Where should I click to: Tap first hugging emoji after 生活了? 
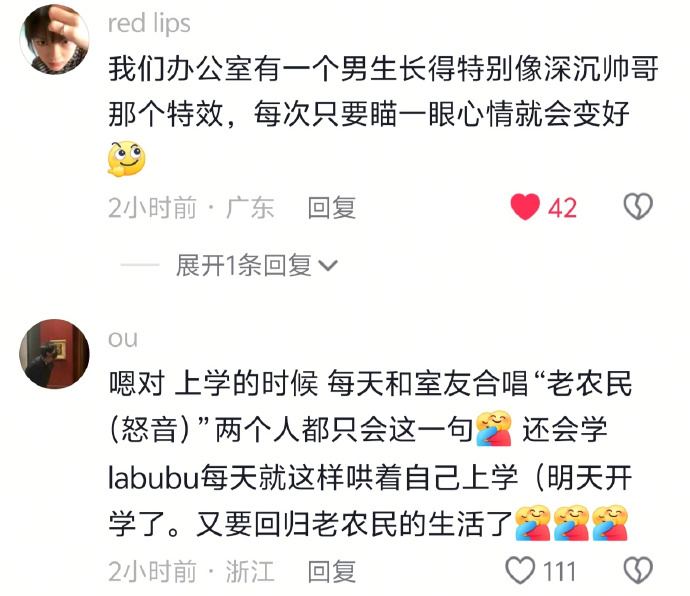pos(533,523)
